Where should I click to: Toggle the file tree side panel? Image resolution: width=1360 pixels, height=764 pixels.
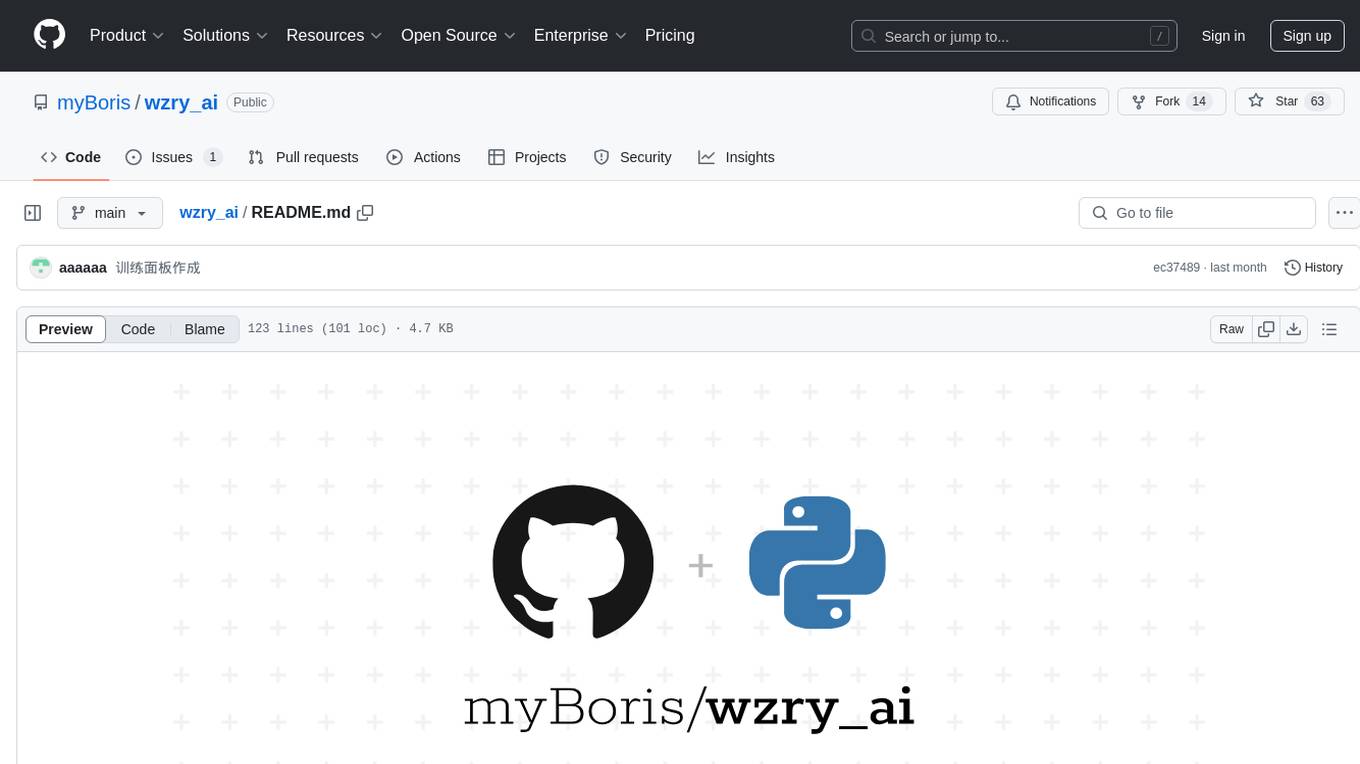pyautogui.click(x=33, y=213)
